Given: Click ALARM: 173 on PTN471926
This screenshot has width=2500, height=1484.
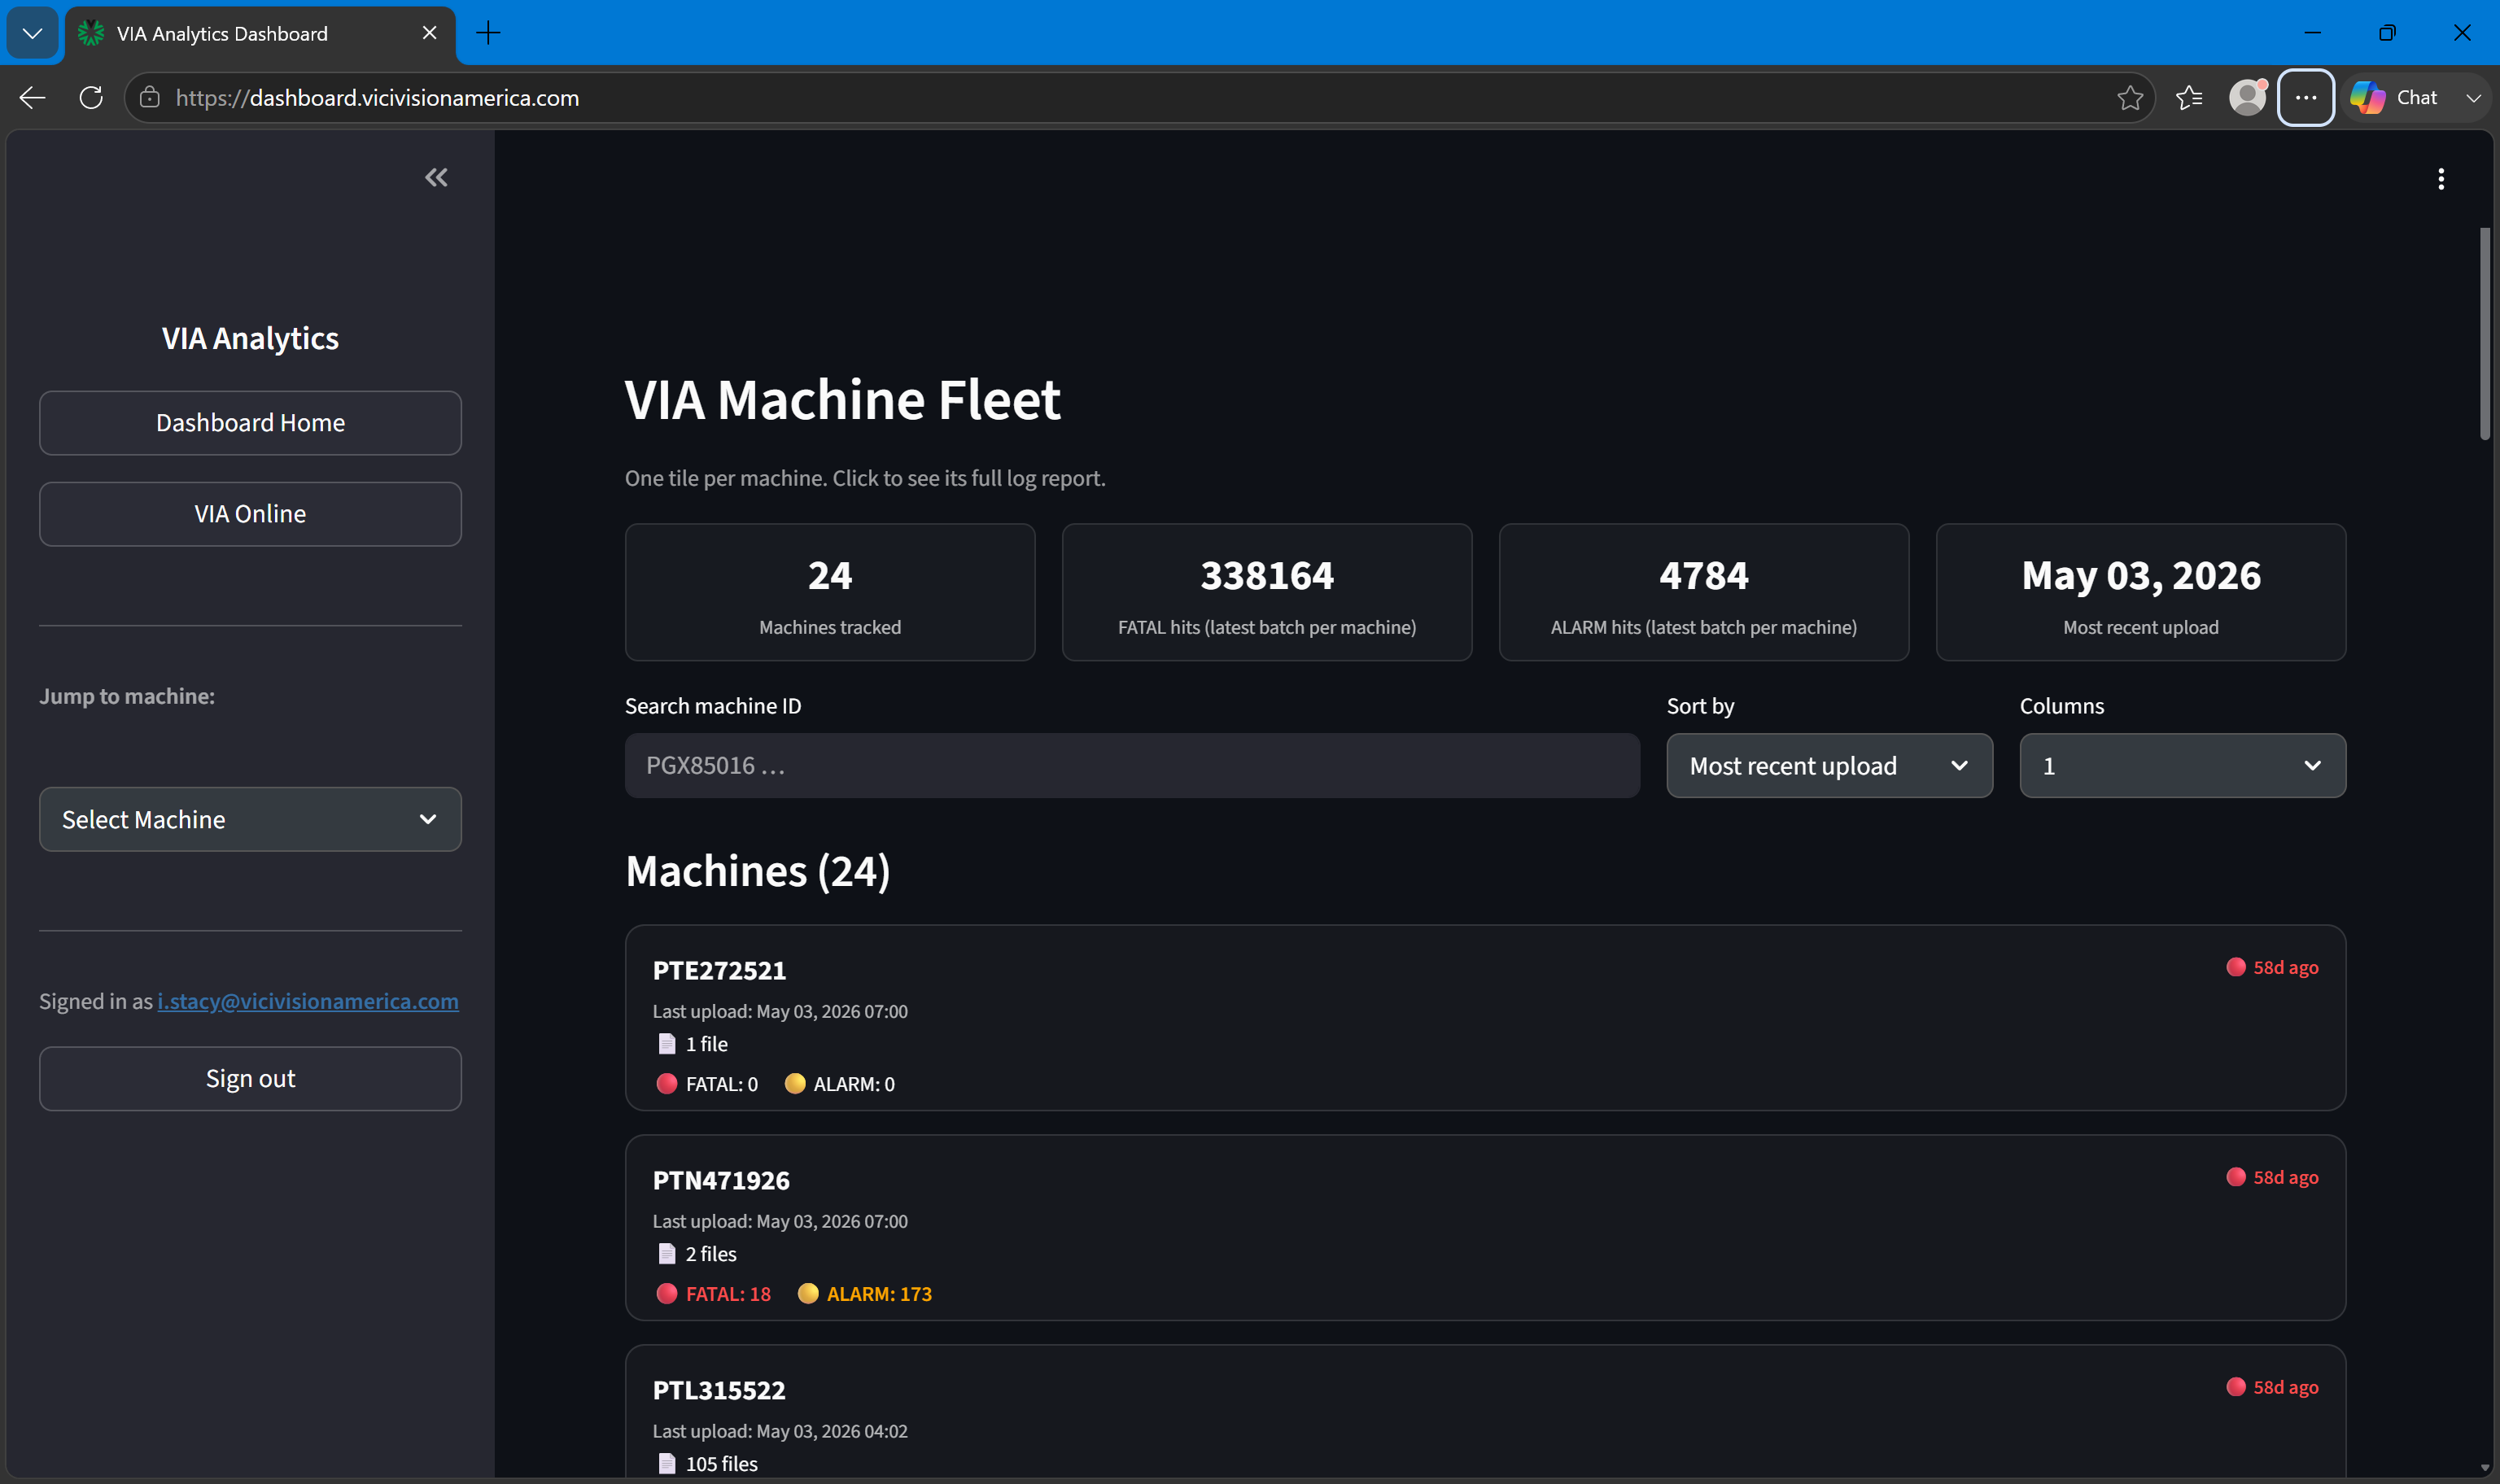Looking at the screenshot, I should tap(879, 1294).
